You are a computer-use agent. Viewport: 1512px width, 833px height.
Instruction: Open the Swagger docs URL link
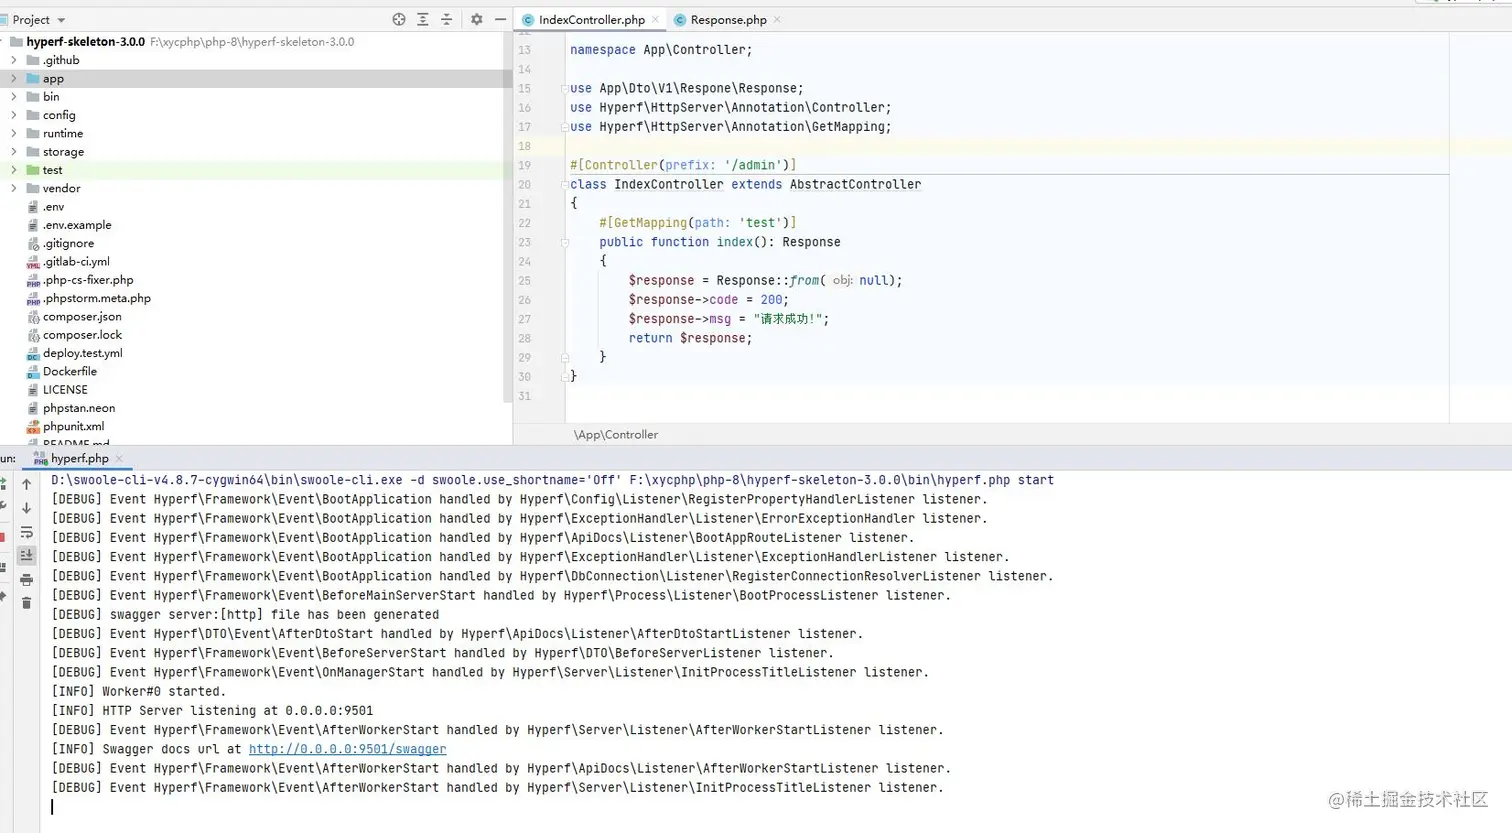click(x=347, y=749)
